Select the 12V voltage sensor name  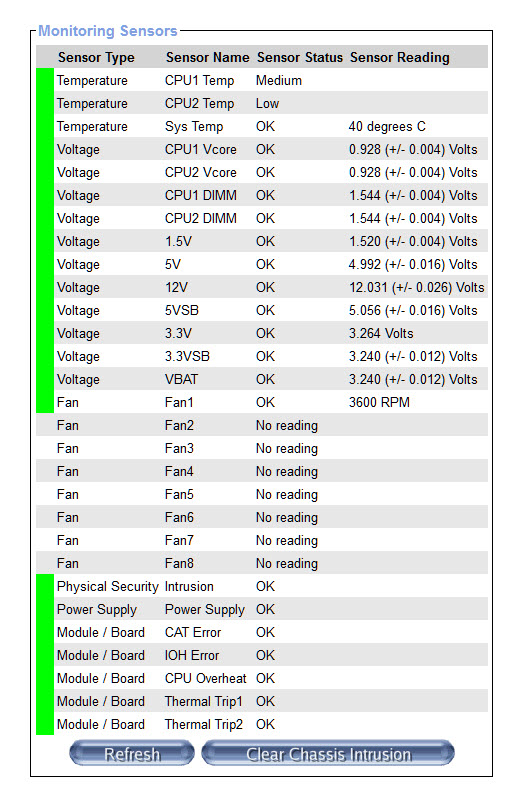coord(176,287)
